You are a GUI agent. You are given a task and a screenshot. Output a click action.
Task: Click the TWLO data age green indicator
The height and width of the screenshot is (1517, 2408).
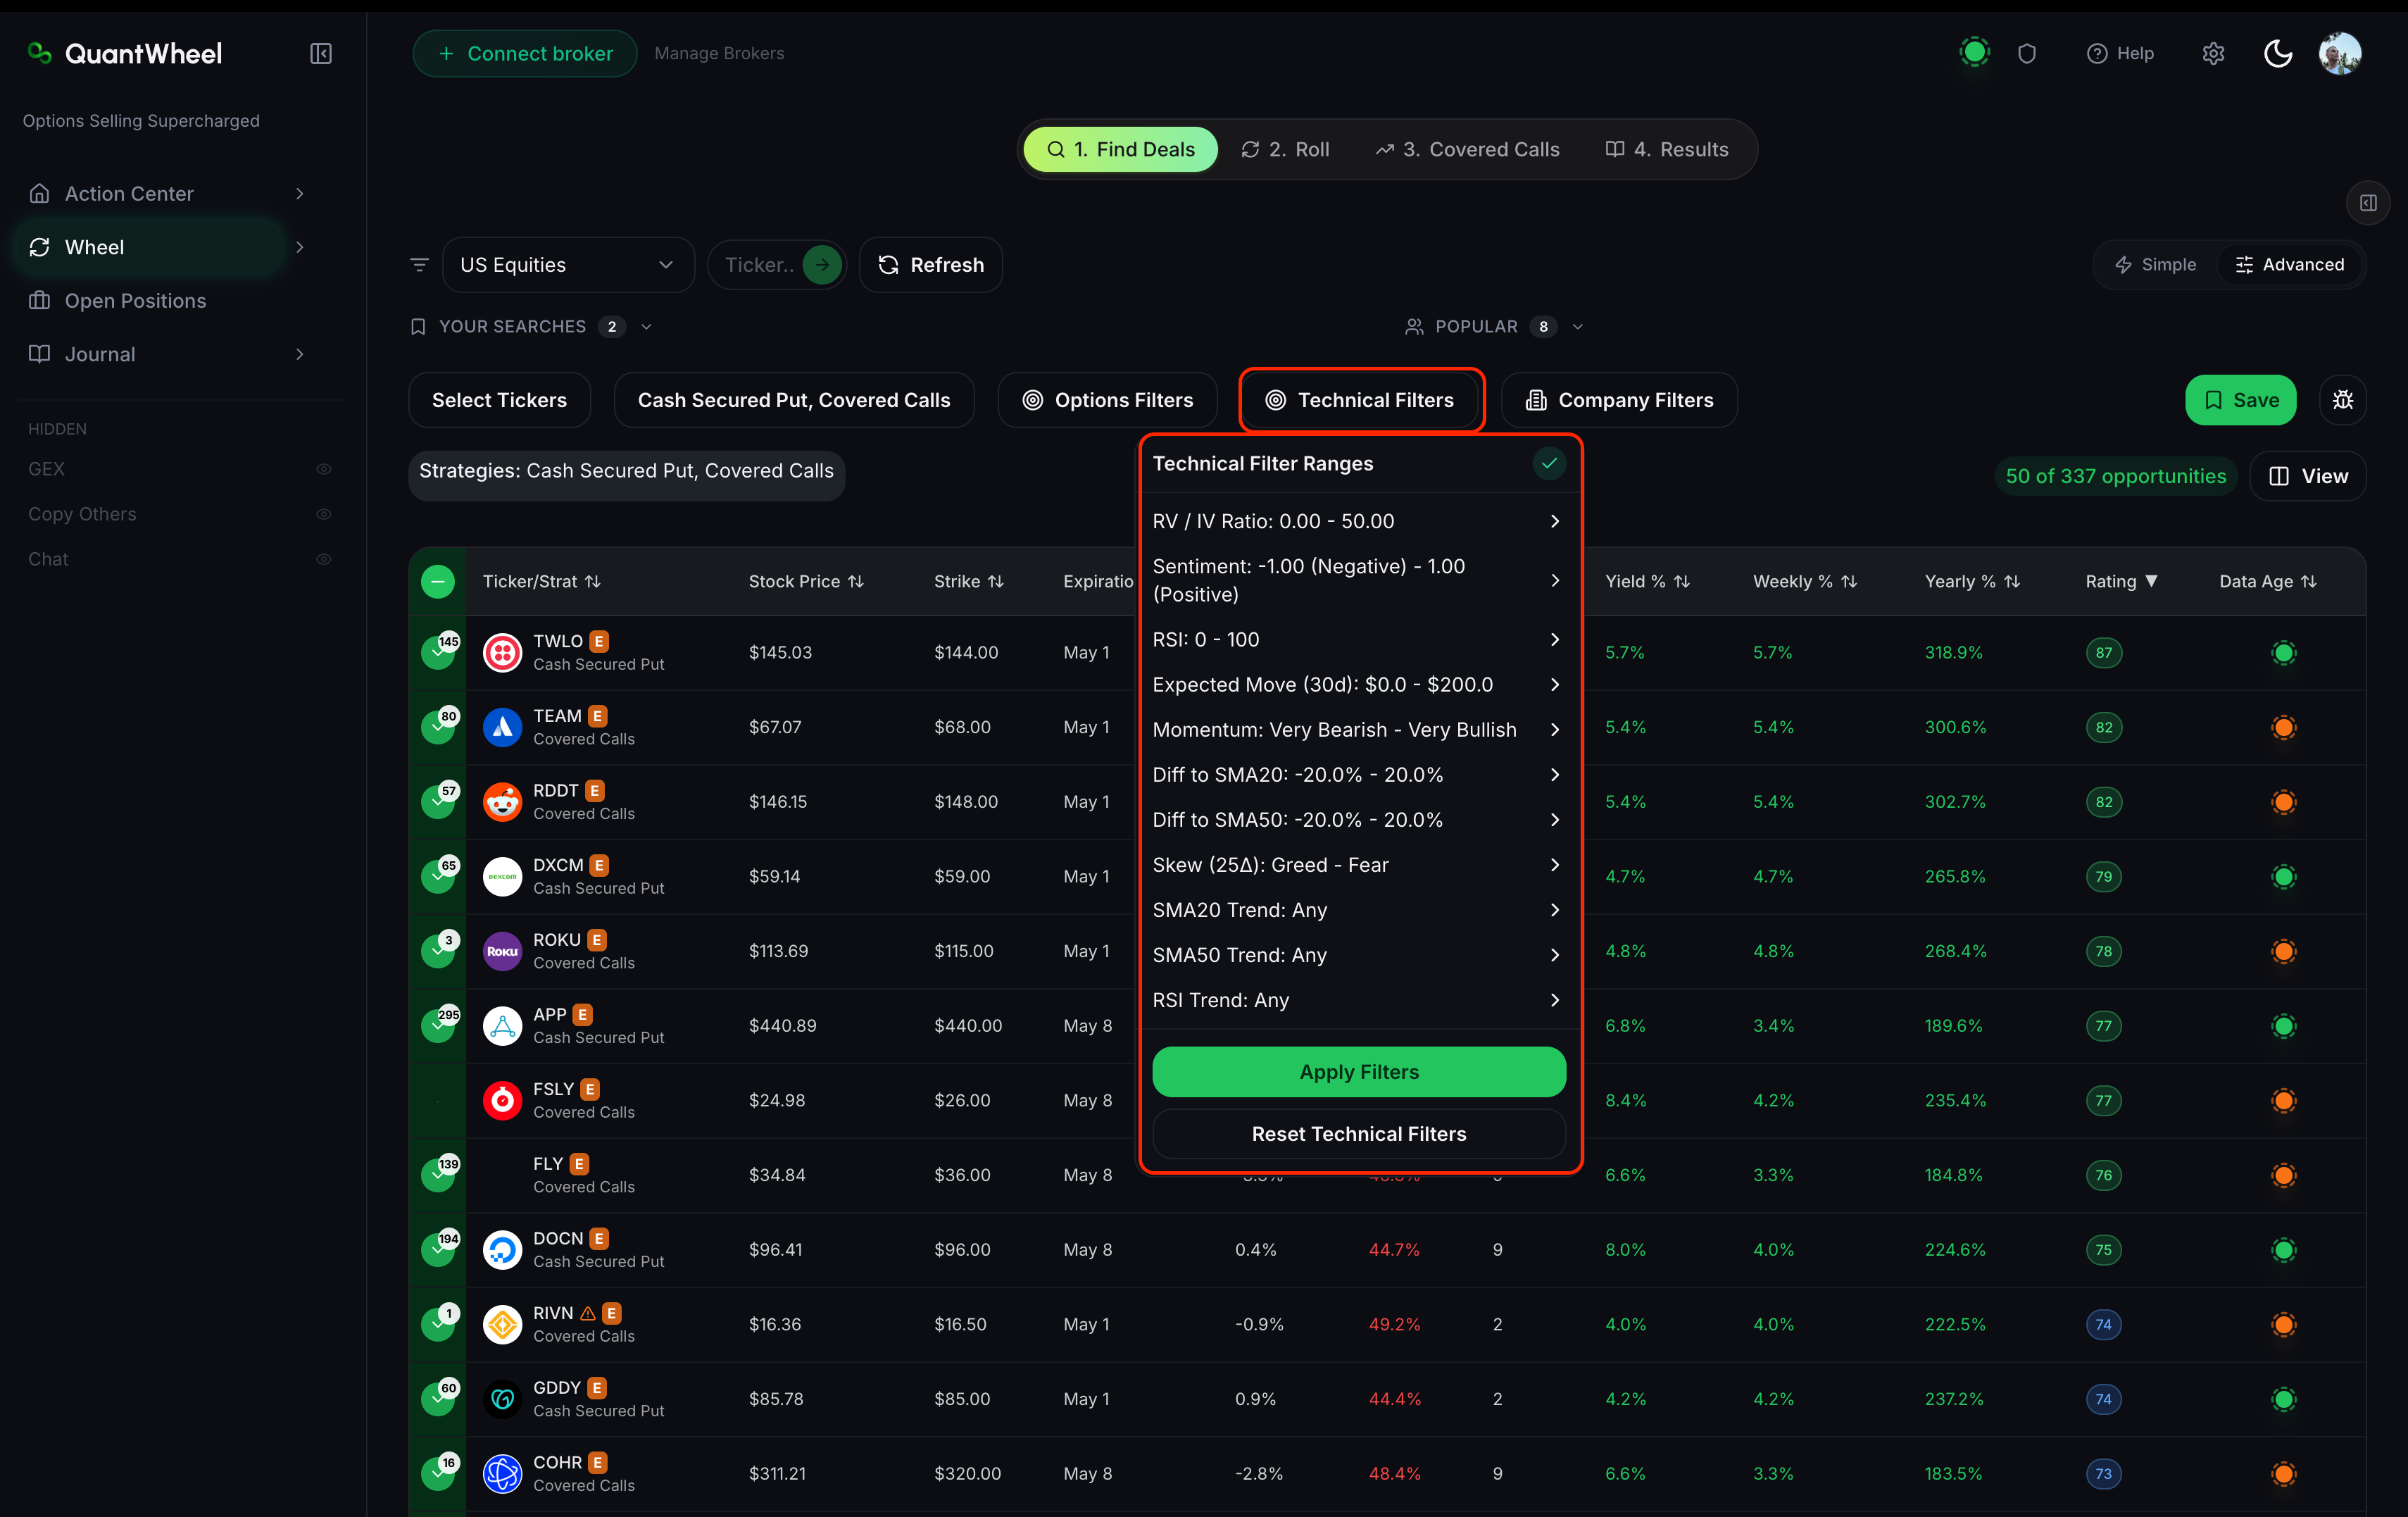tap(2283, 653)
